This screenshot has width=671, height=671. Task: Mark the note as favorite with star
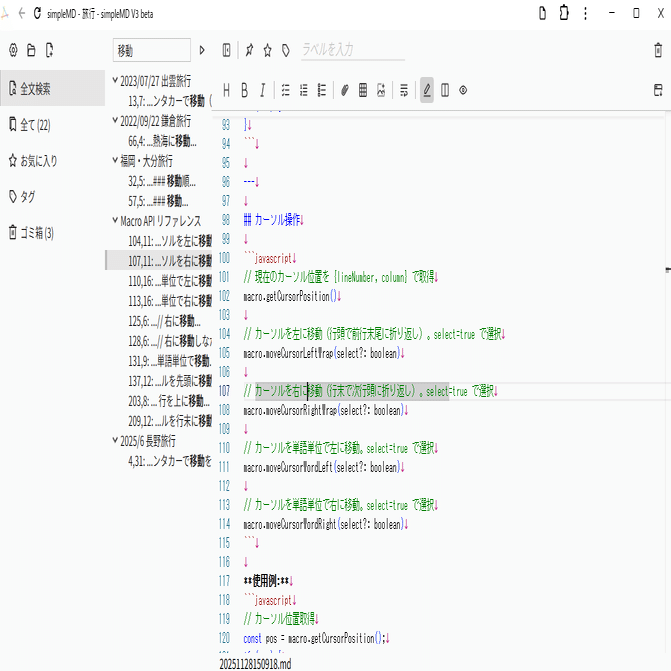pyautogui.click(x=267, y=50)
